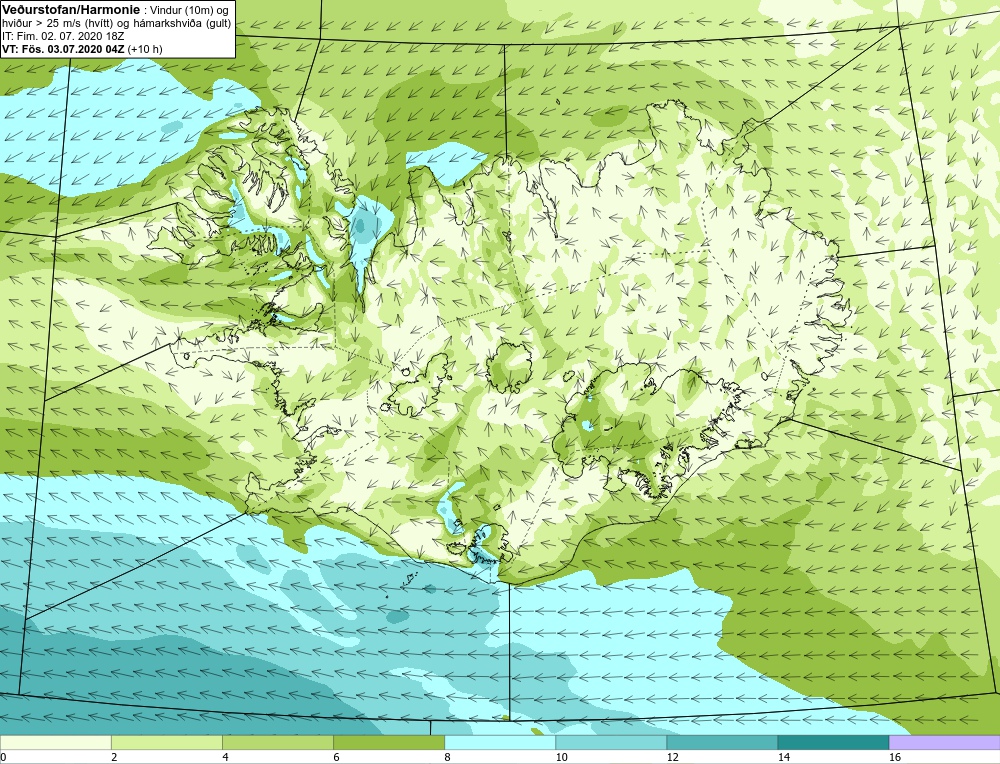This screenshot has width=1000, height=764.
Task: Click the legend scale label '8'
Action: 447,757
